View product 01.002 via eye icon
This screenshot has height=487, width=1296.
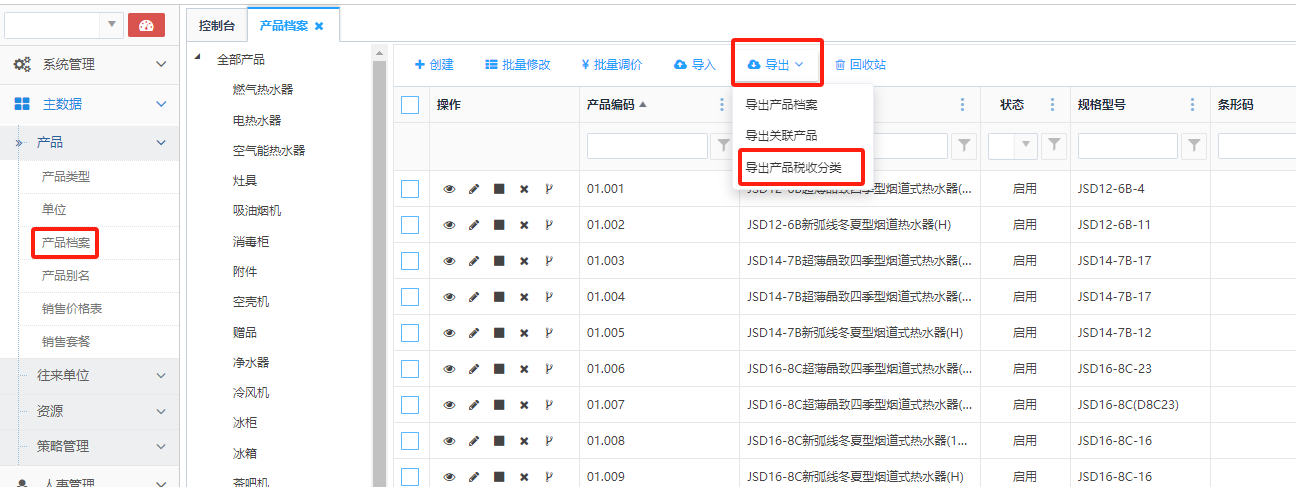point(449,225)
